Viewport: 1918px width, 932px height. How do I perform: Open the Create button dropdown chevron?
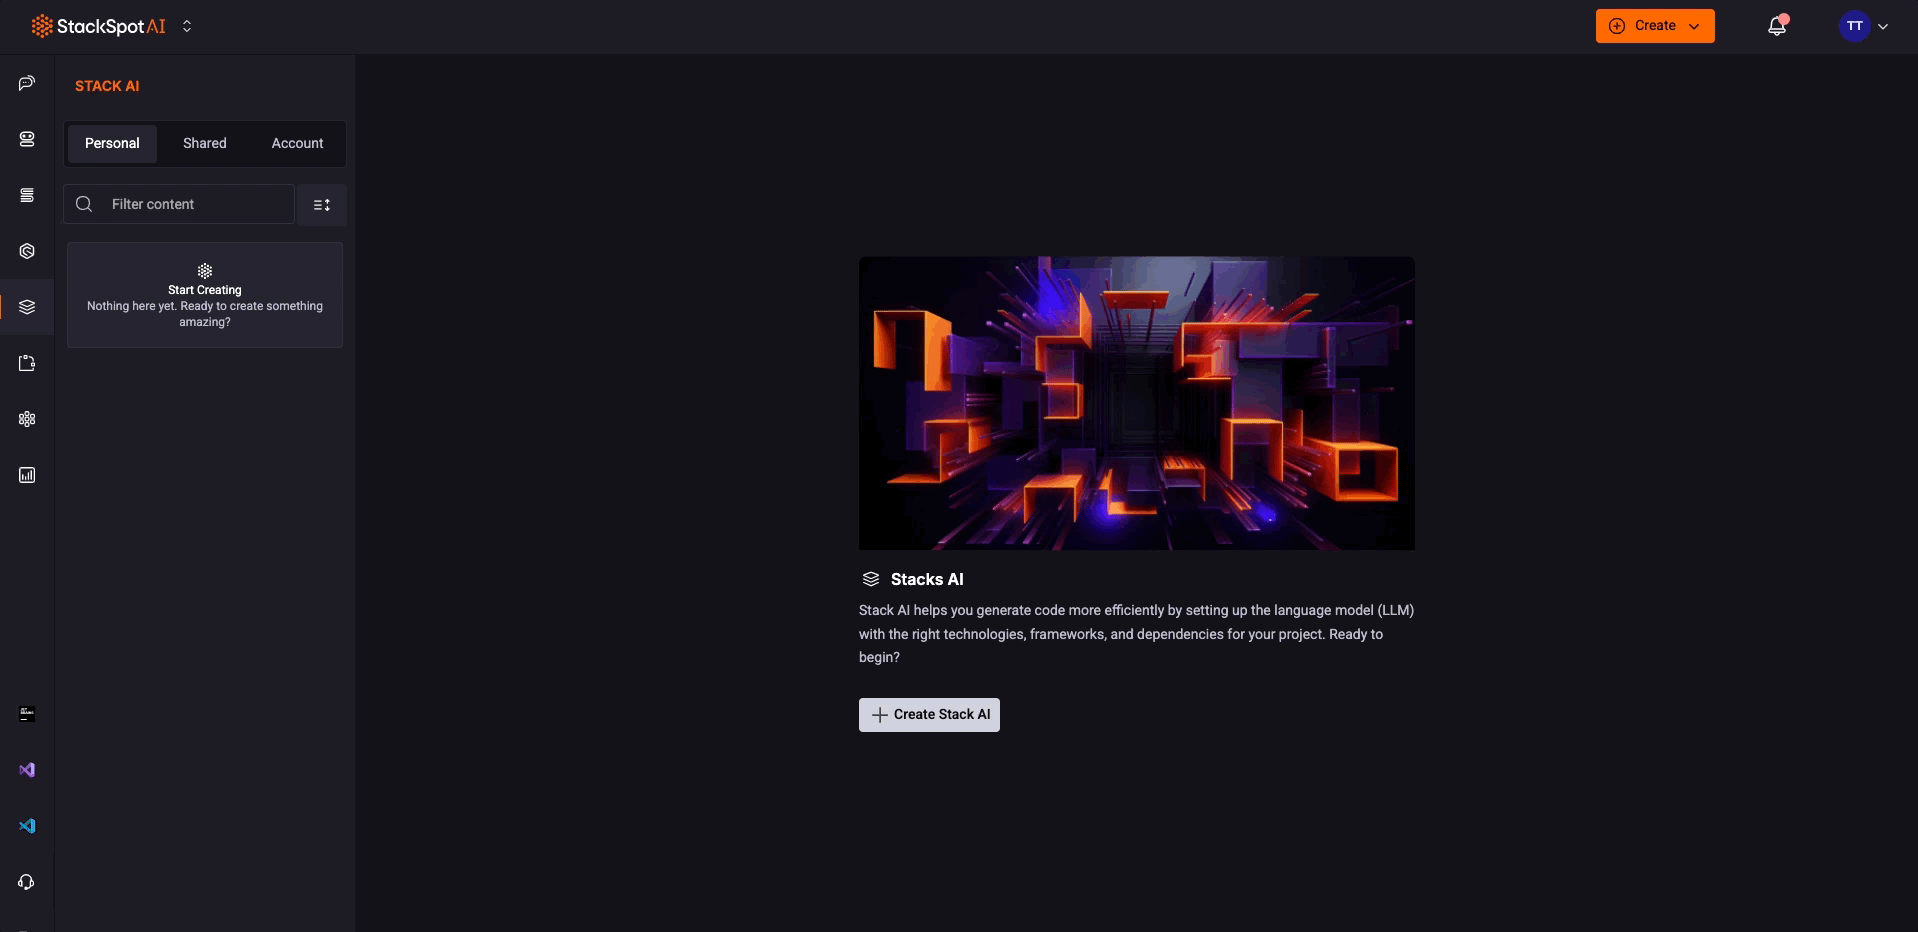click(1693, 25)
